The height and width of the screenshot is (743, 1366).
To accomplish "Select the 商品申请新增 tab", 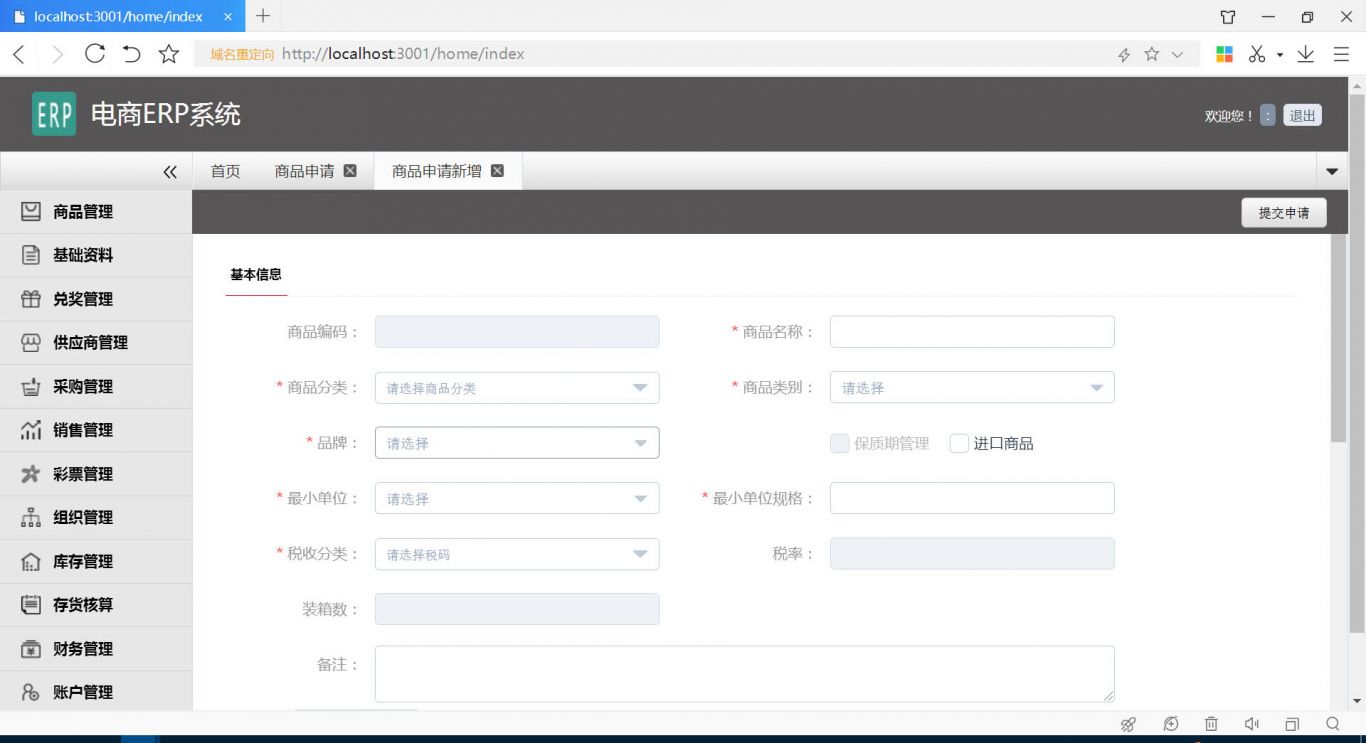I will (437, 171).
